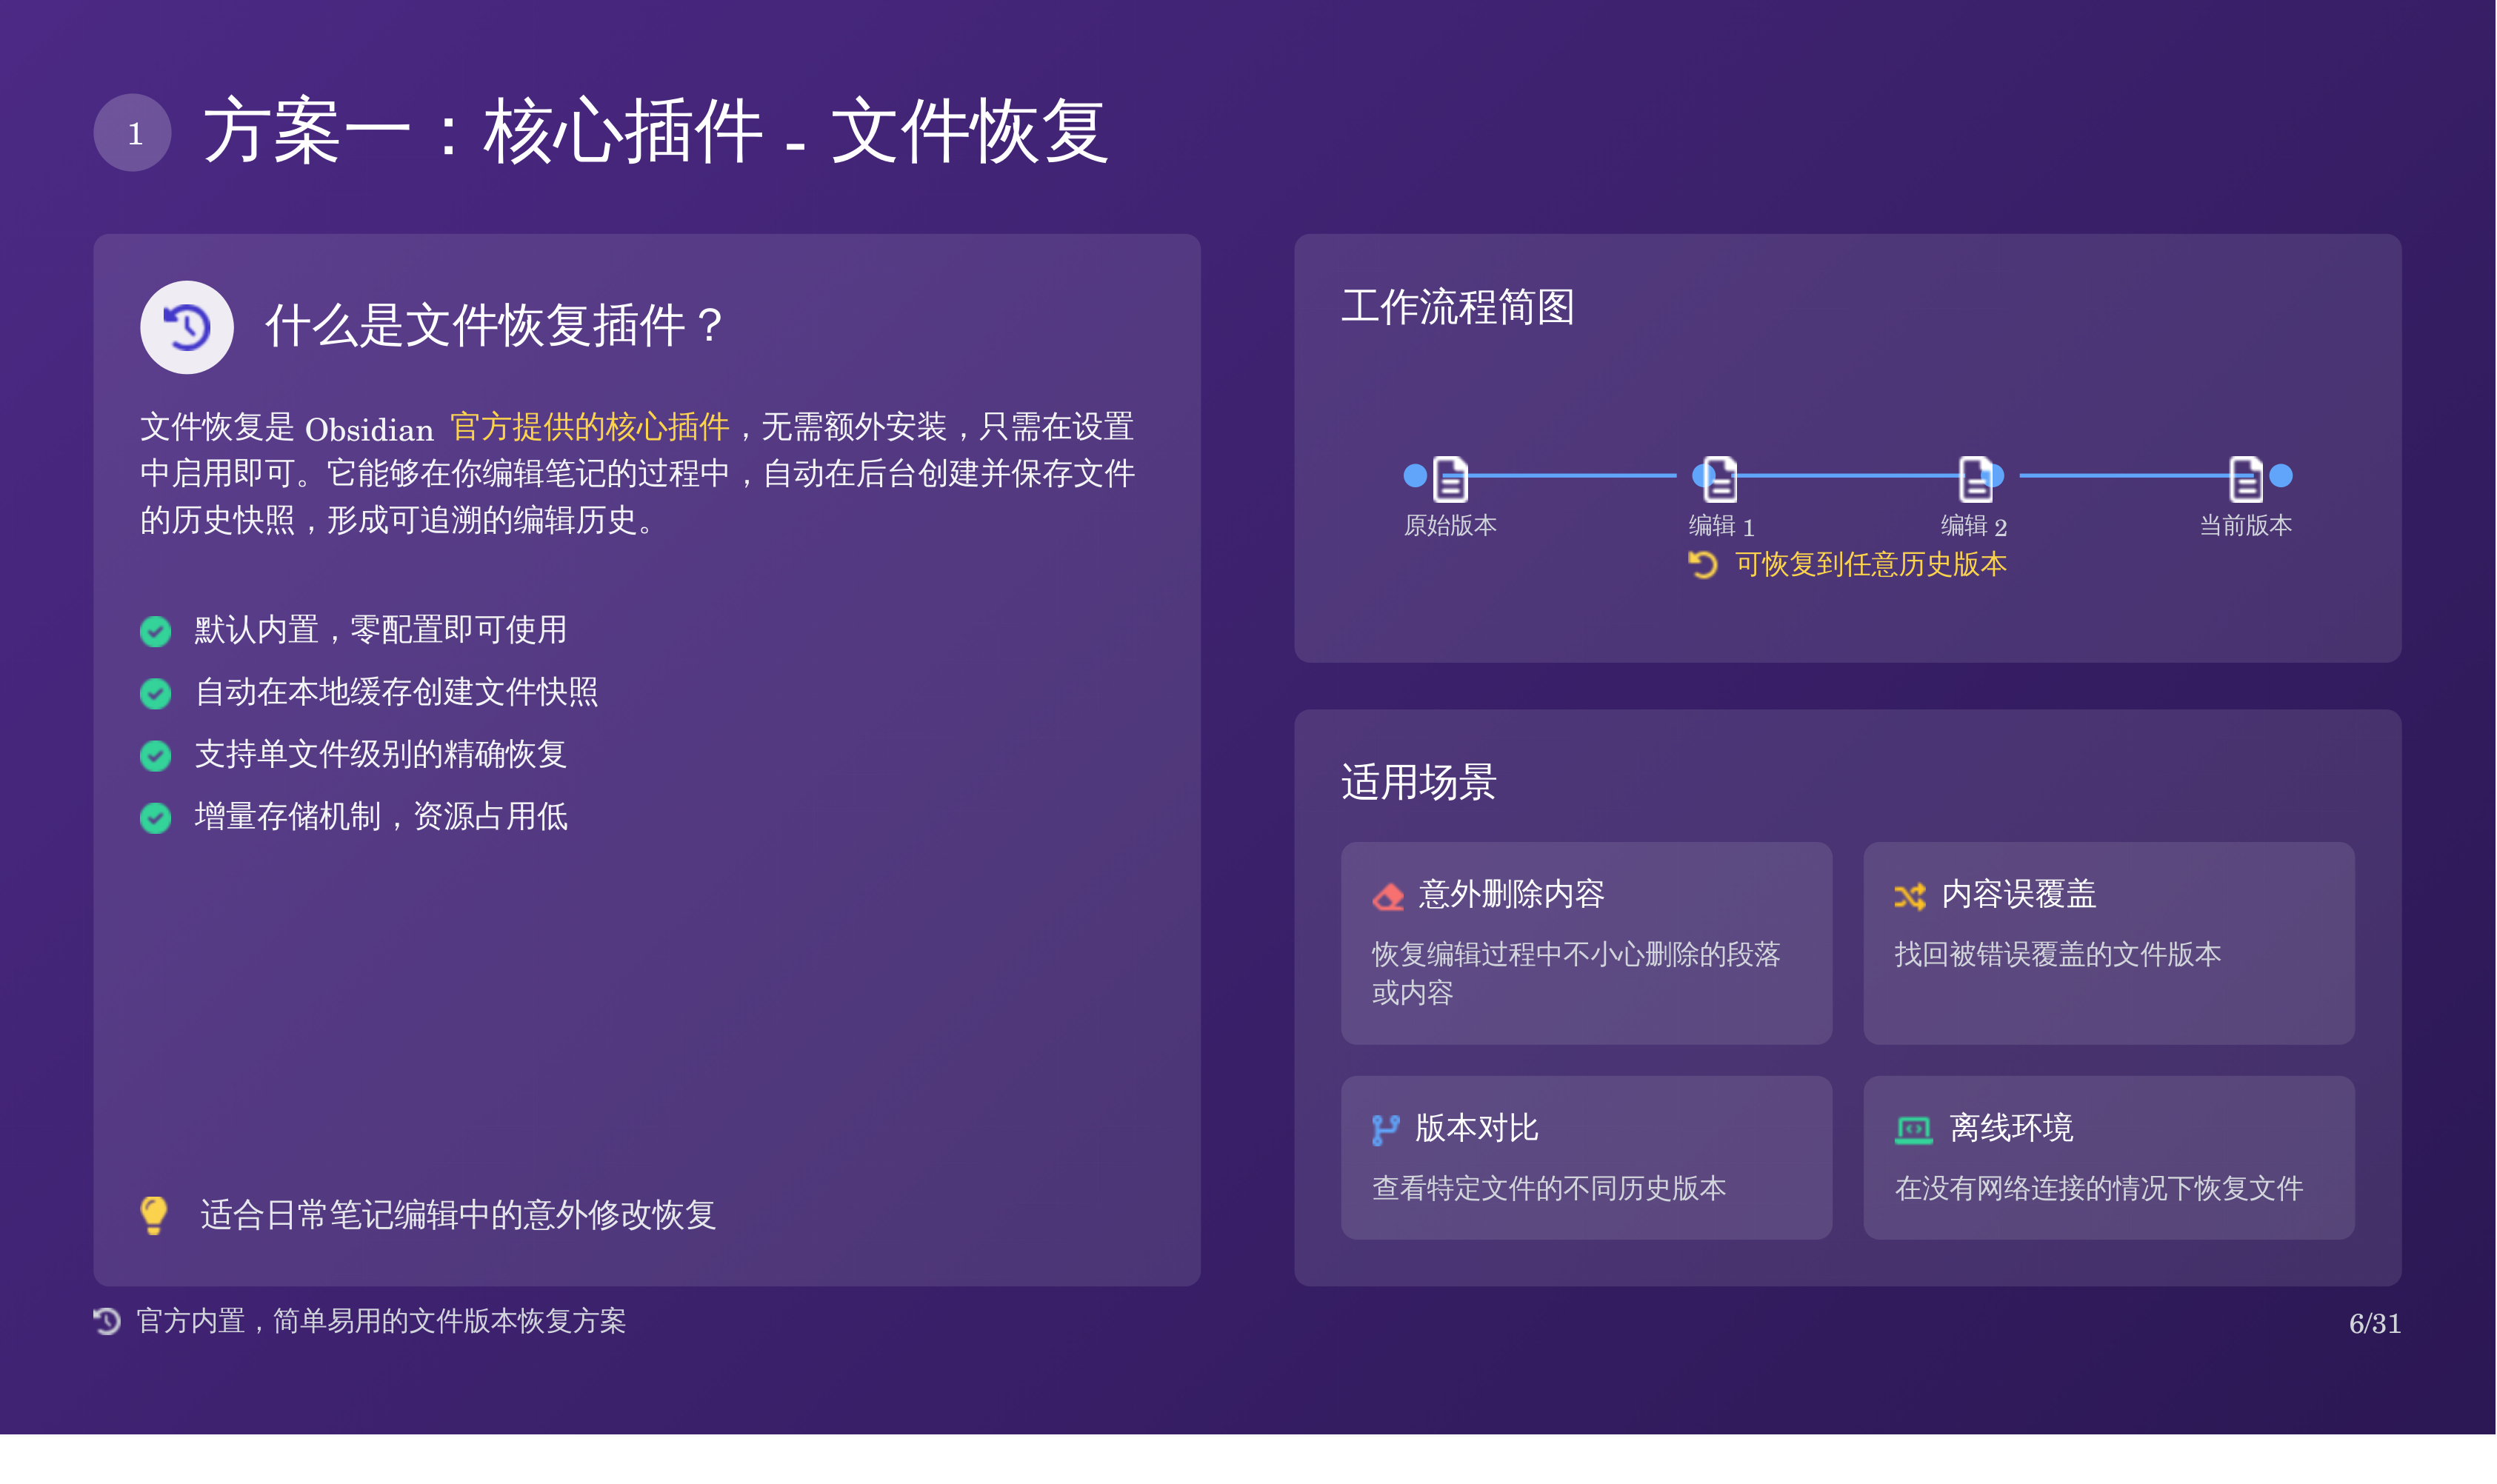Click the numbered circle badge 1 in the title
This screenshot has width=2497, height=1484.
[132, 133]
